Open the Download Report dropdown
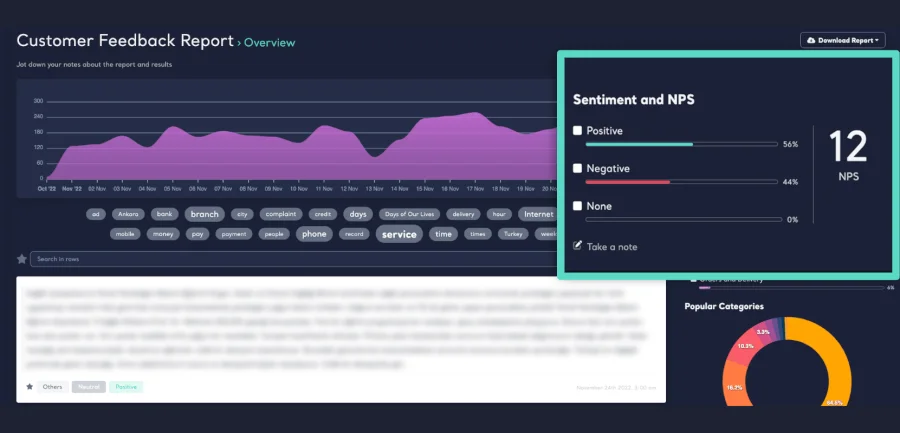Screen dimensions: 900x433 click(x=843, y=40)
